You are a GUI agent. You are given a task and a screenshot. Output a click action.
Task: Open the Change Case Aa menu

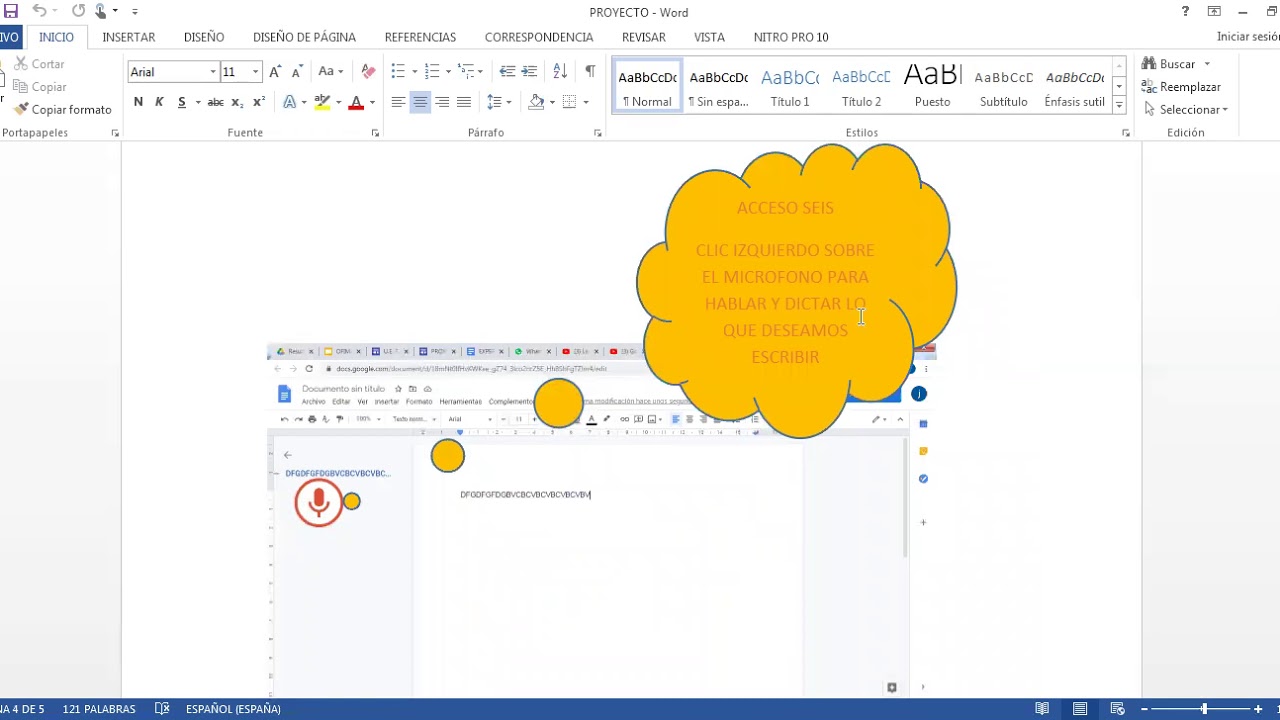click(330, 72)
